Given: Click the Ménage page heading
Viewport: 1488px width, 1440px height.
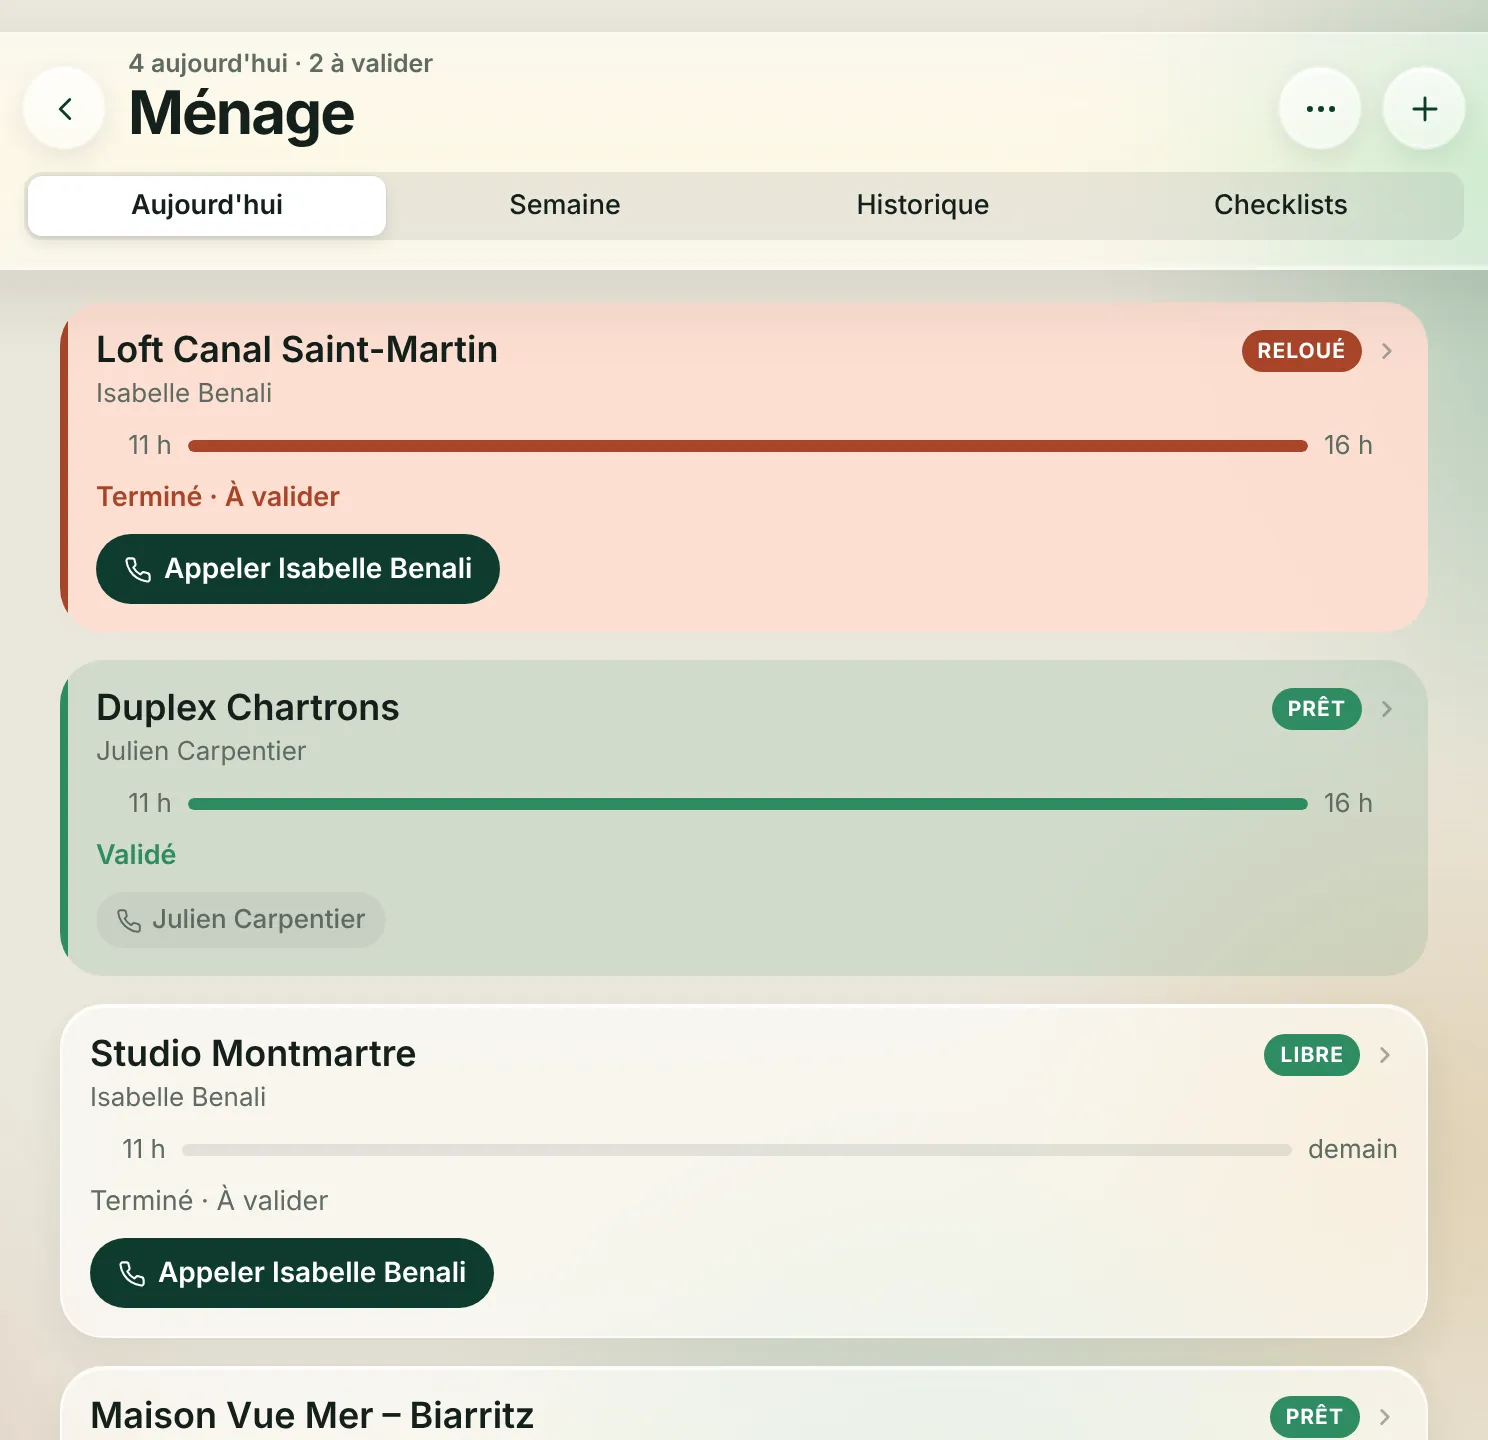Looking at the screenshot, I should coord(242,113).
